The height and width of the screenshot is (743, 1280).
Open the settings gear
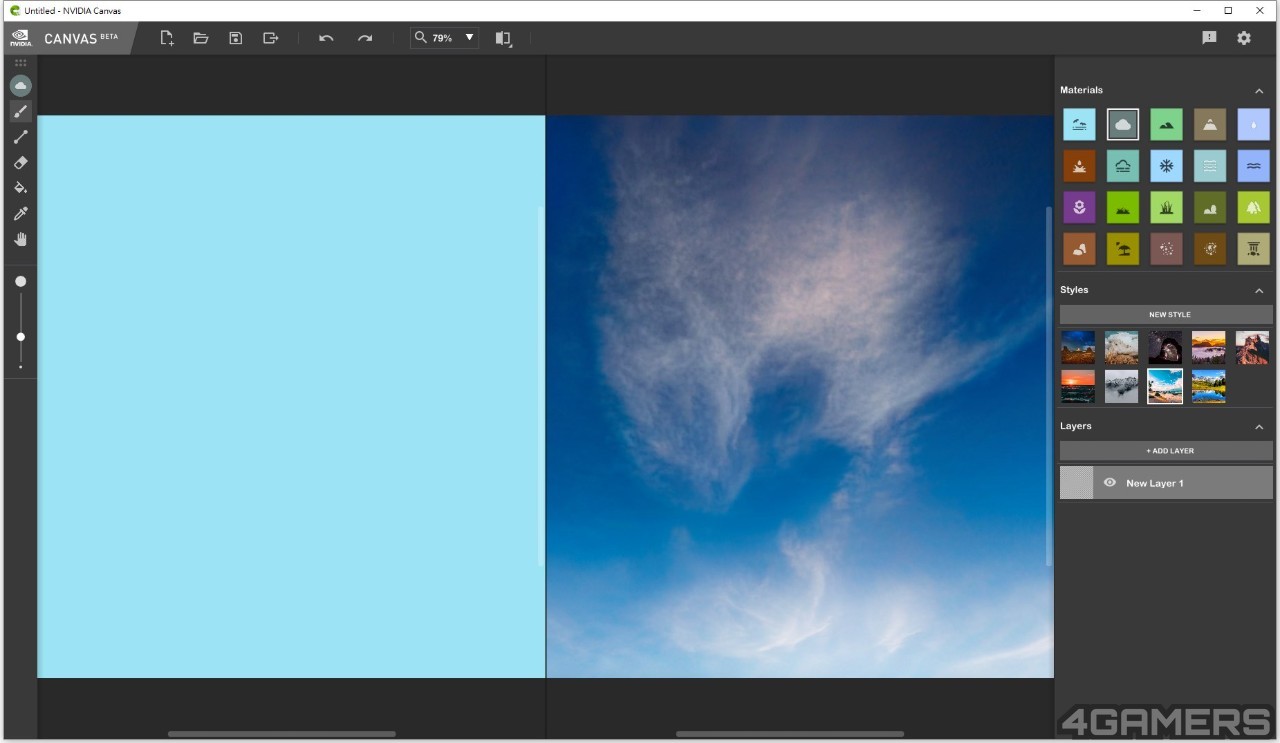(1244, 38)
